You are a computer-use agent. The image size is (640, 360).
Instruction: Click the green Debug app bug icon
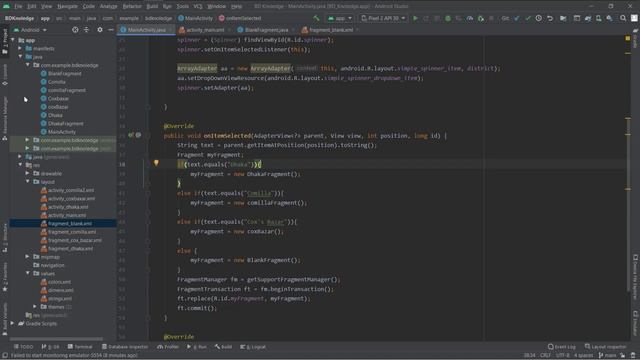pyautogui.click(x=448, y=18)
